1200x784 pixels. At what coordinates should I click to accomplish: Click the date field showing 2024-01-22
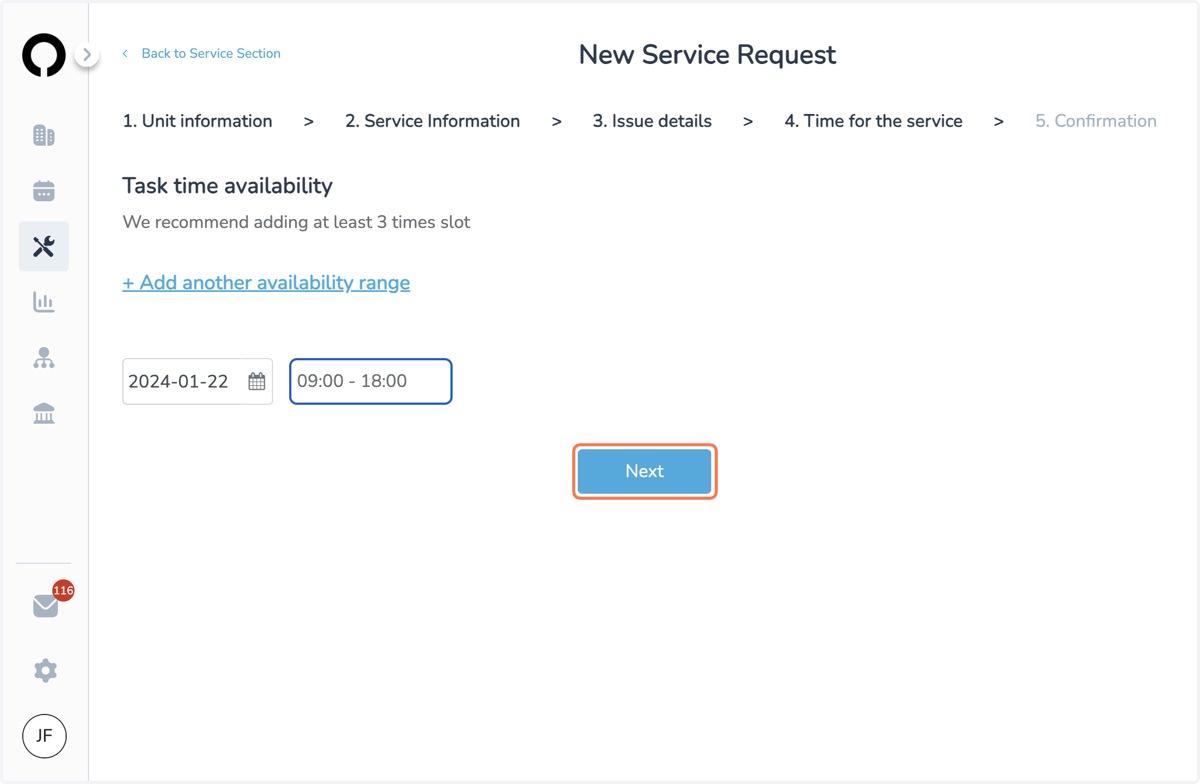click(x=197, y=381)
